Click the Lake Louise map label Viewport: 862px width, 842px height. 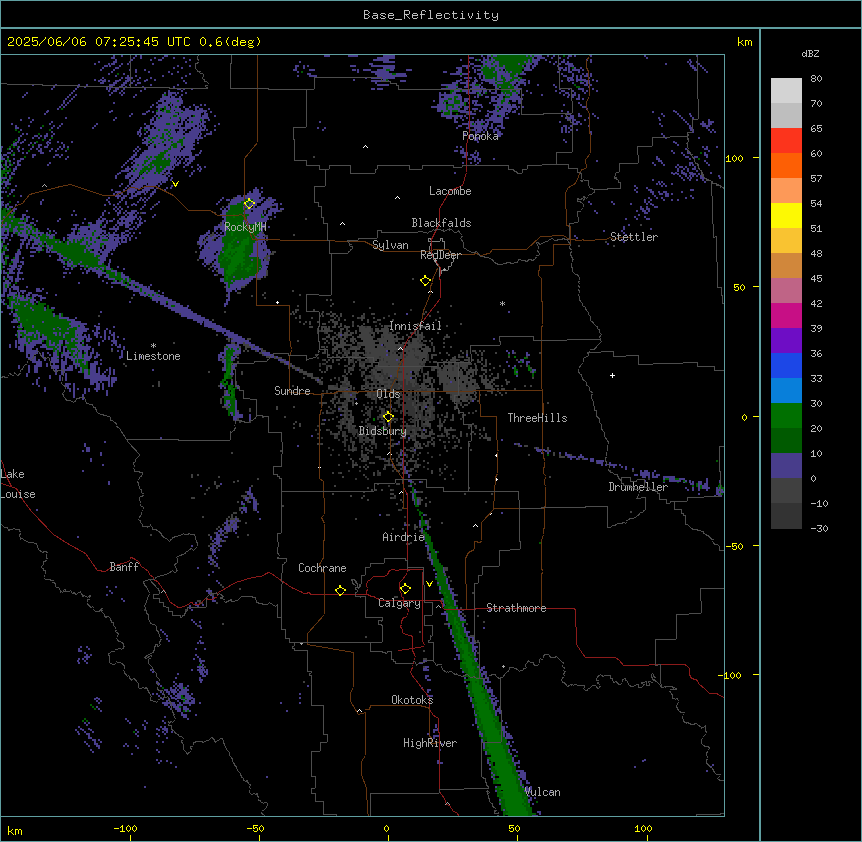[18, 484]
